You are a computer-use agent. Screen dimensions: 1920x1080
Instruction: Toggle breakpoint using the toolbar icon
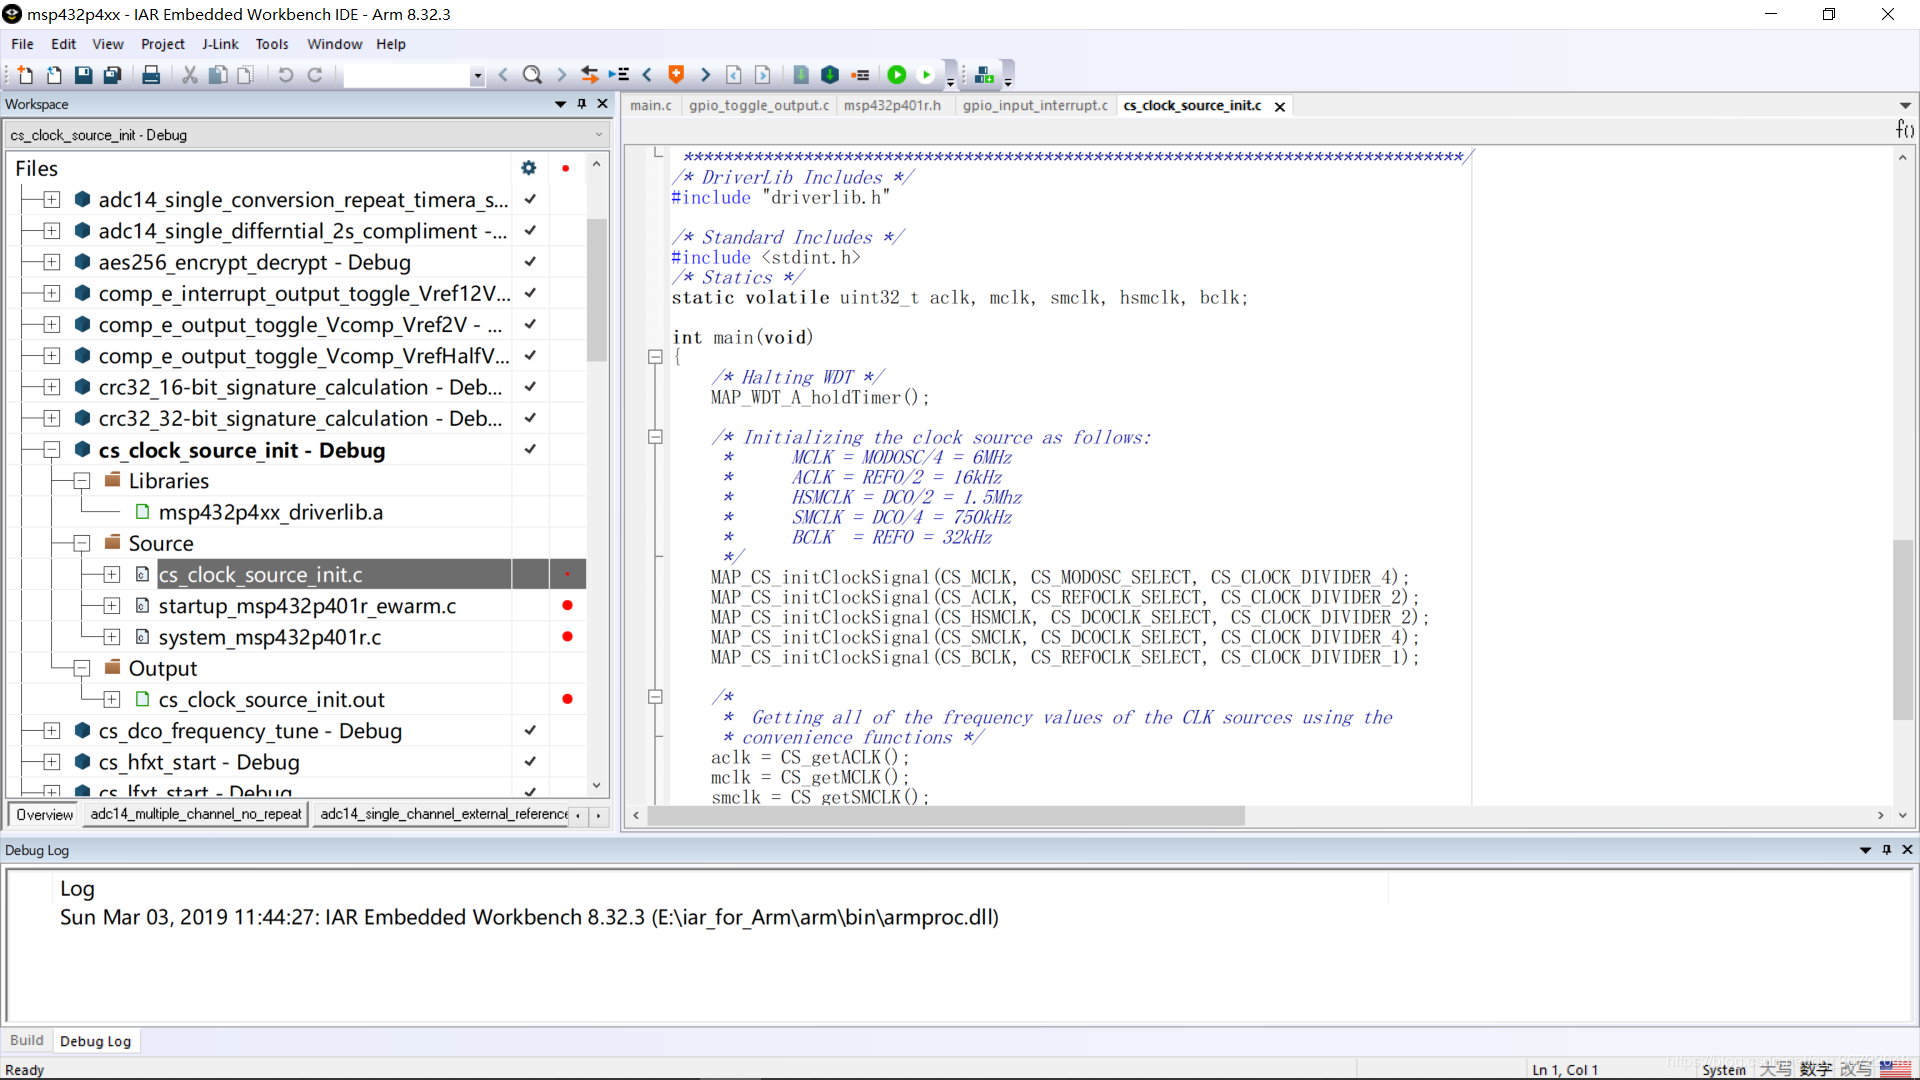(x=860, y=75)
